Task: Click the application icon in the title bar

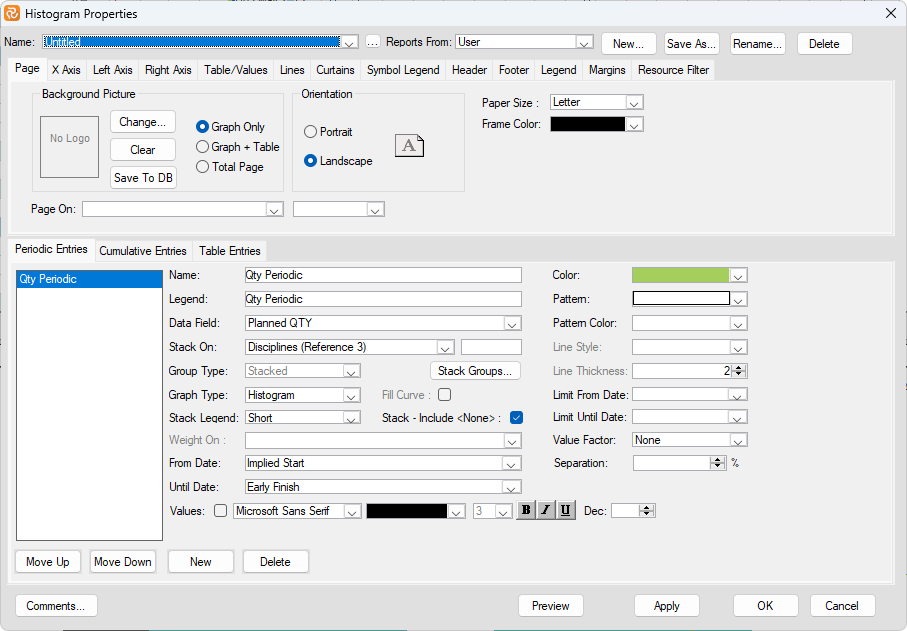Action: tap(14, 13)
